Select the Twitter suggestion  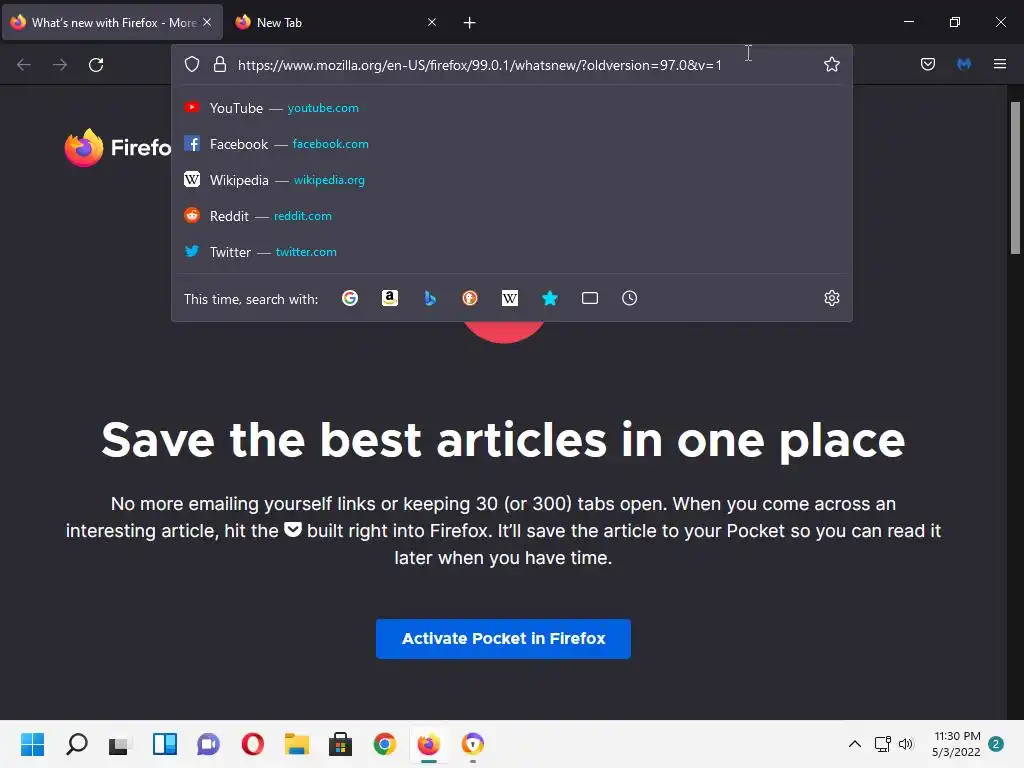[x=511, y=251]
